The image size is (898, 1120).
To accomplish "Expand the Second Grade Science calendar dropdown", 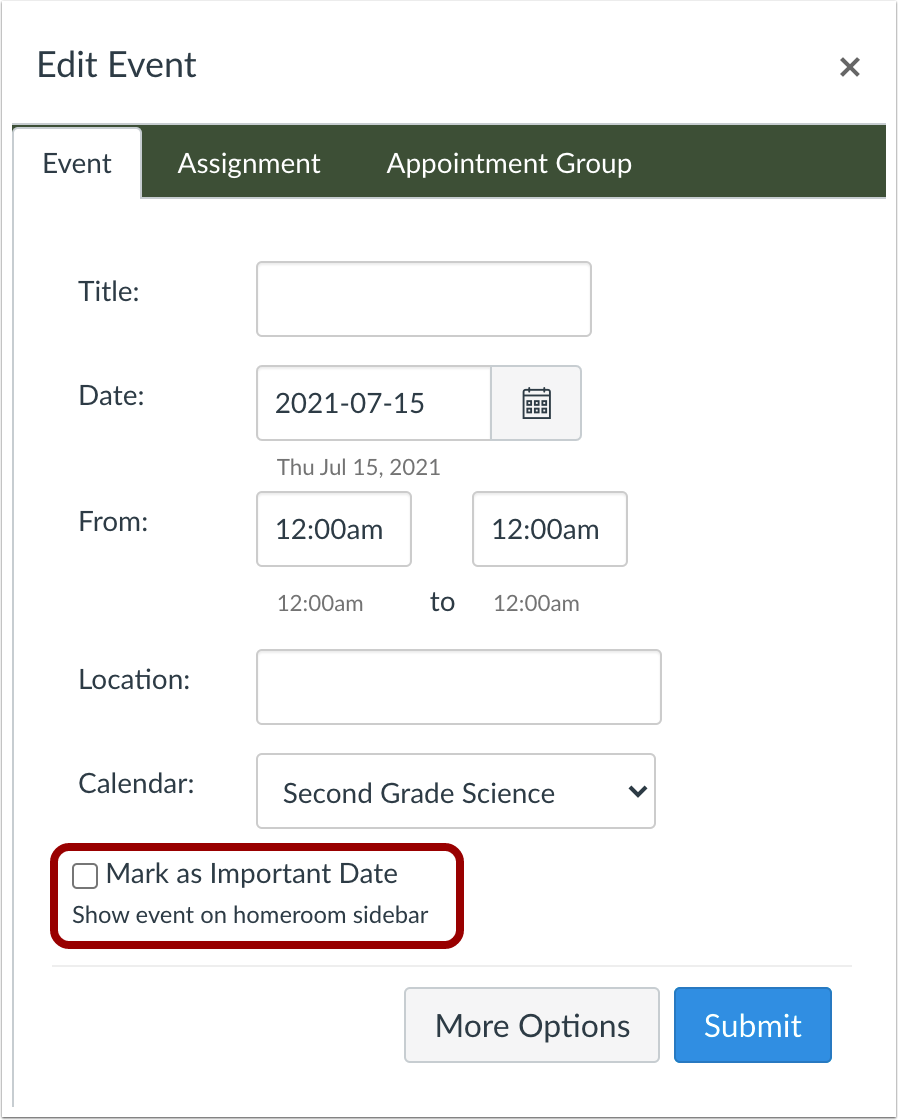I will click(455, 792).
